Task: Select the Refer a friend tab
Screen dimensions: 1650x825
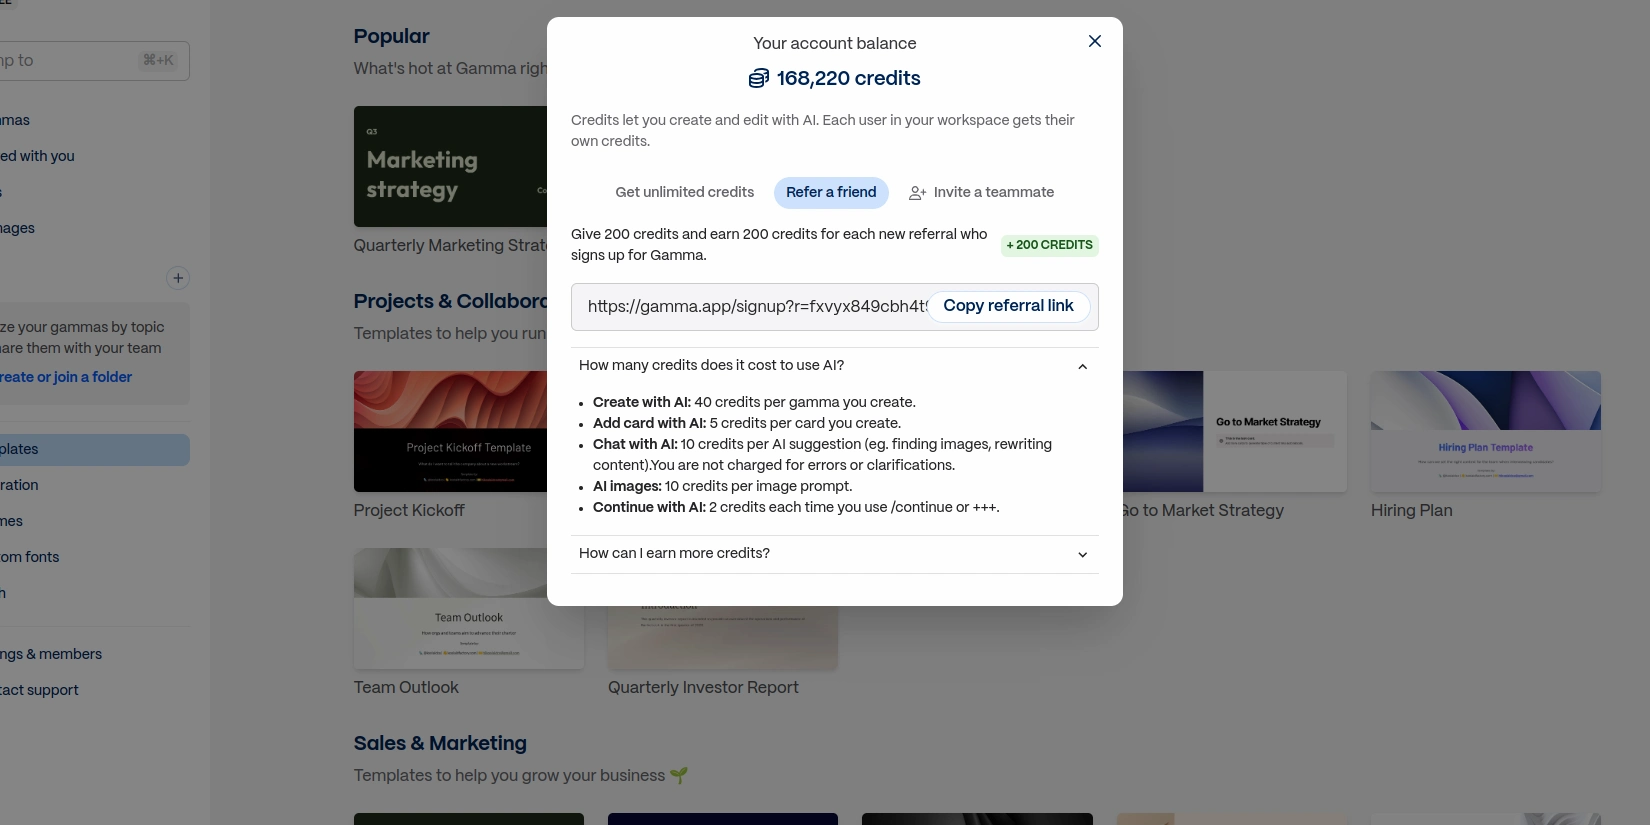Action: pyautogui.click(x=831, y=192)
